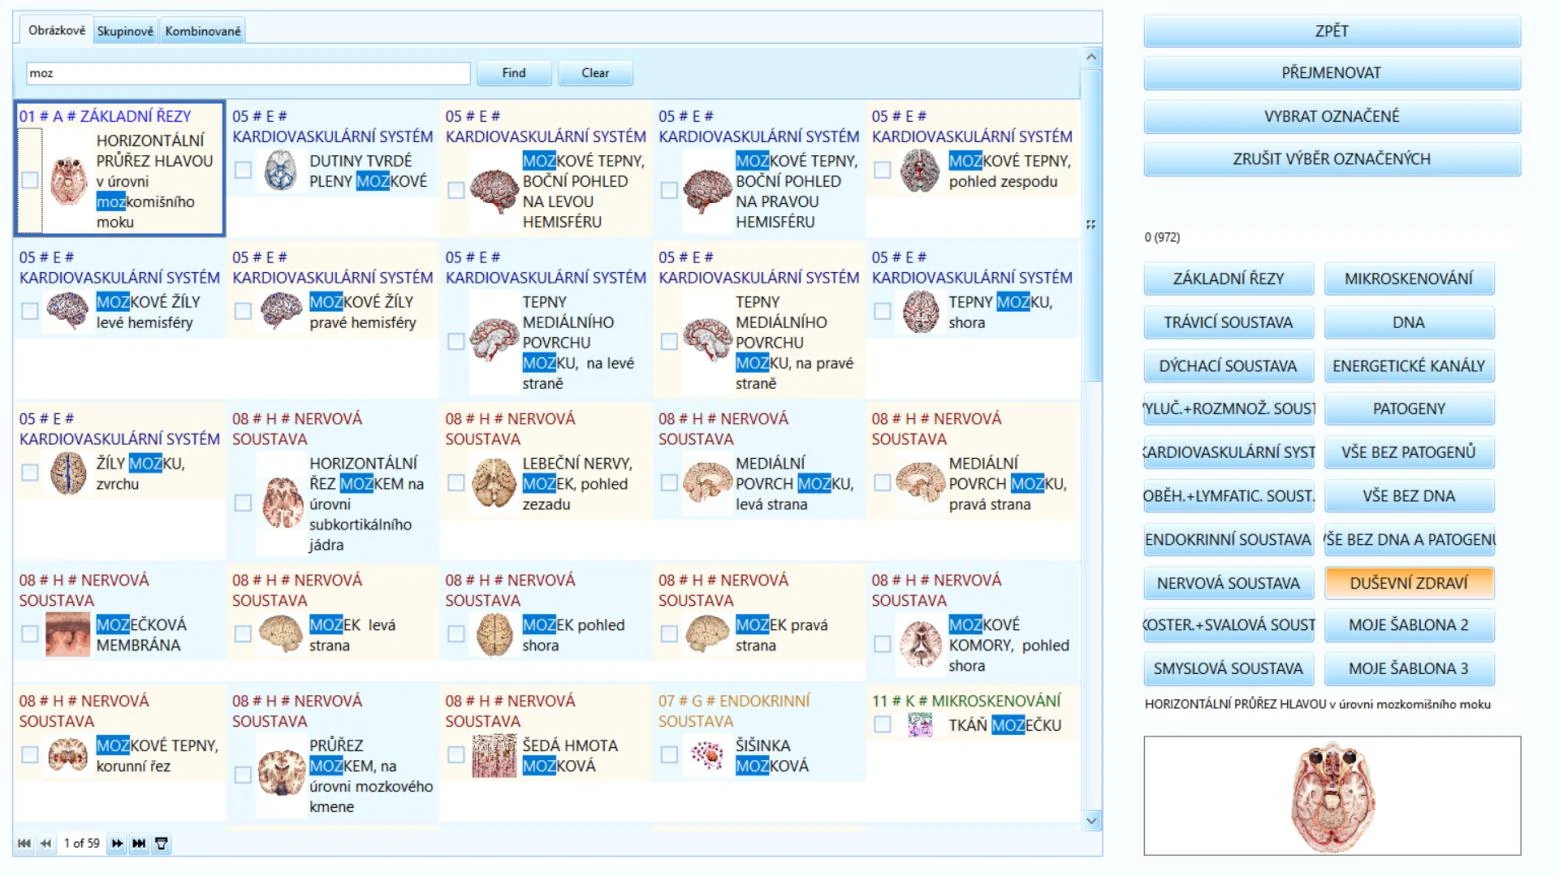Click the filter icon in pager bar
This screenshot has height=877, width=1559.
[161, 844]
